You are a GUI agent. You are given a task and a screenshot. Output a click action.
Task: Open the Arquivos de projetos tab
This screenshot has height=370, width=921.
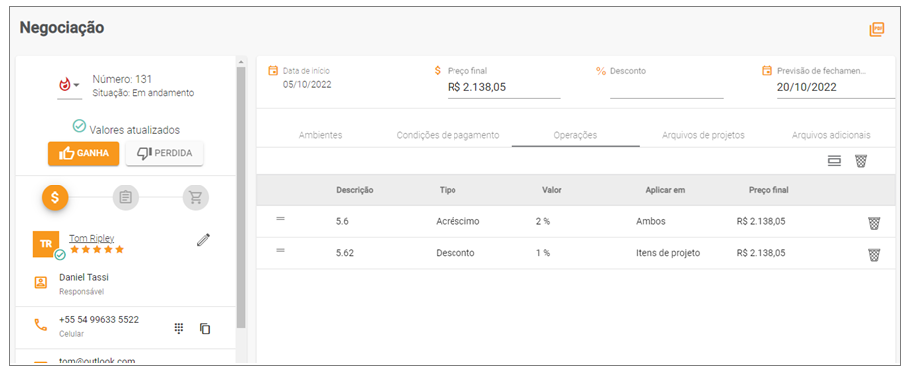pyautogui.click(x=703, y=135)
